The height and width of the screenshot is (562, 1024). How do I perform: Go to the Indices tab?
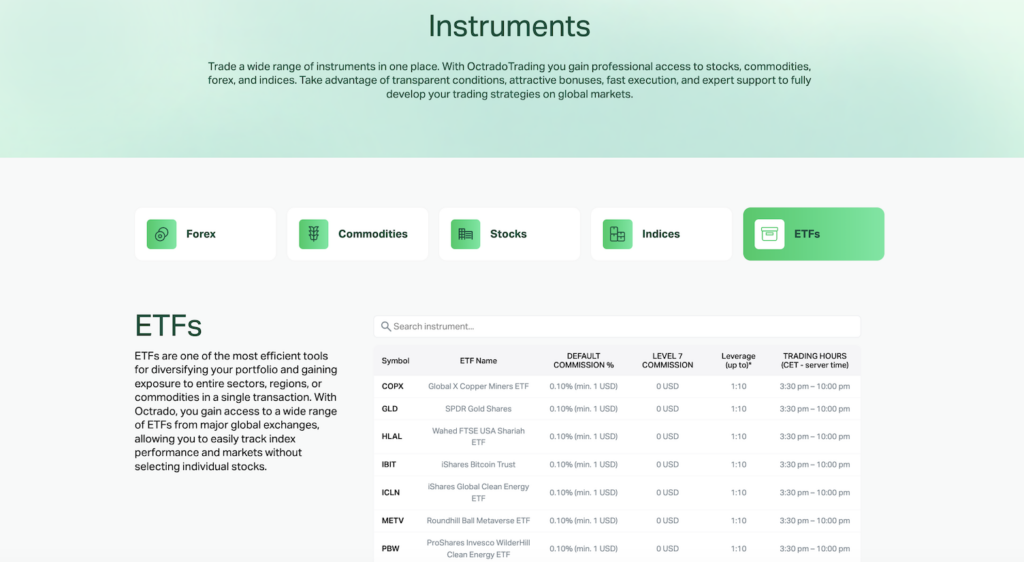coord(662,234)
